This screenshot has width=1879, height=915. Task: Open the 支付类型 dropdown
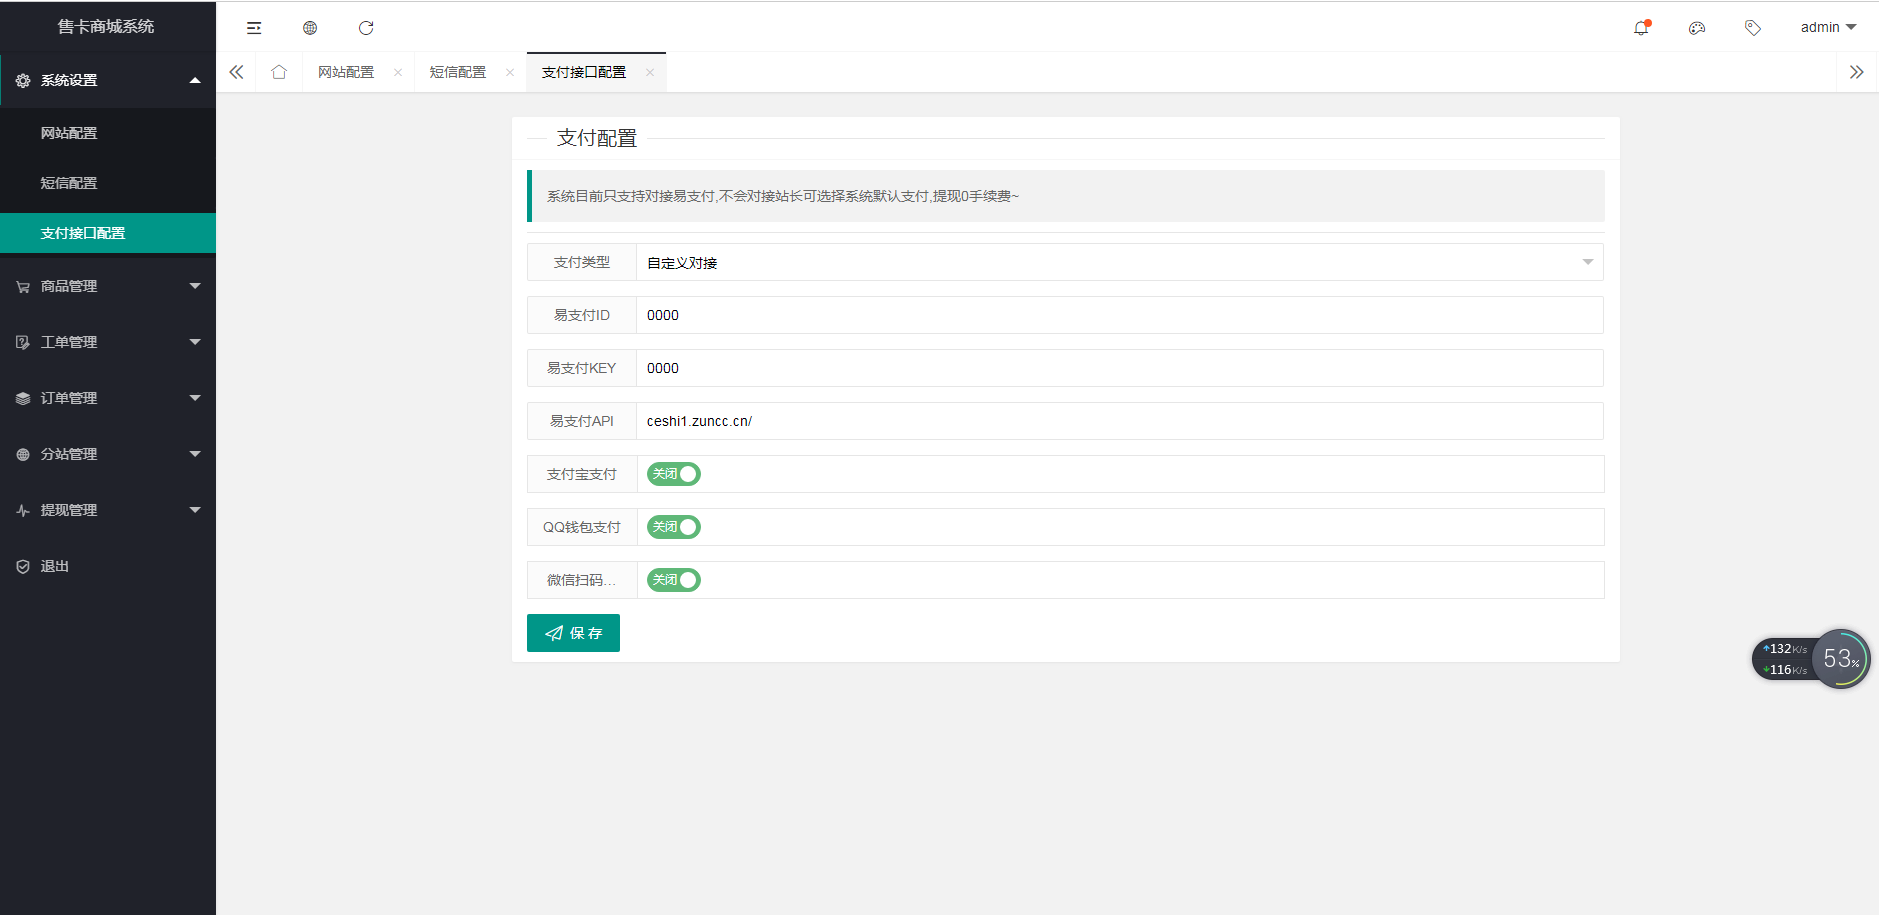[x=1120, y=262]
